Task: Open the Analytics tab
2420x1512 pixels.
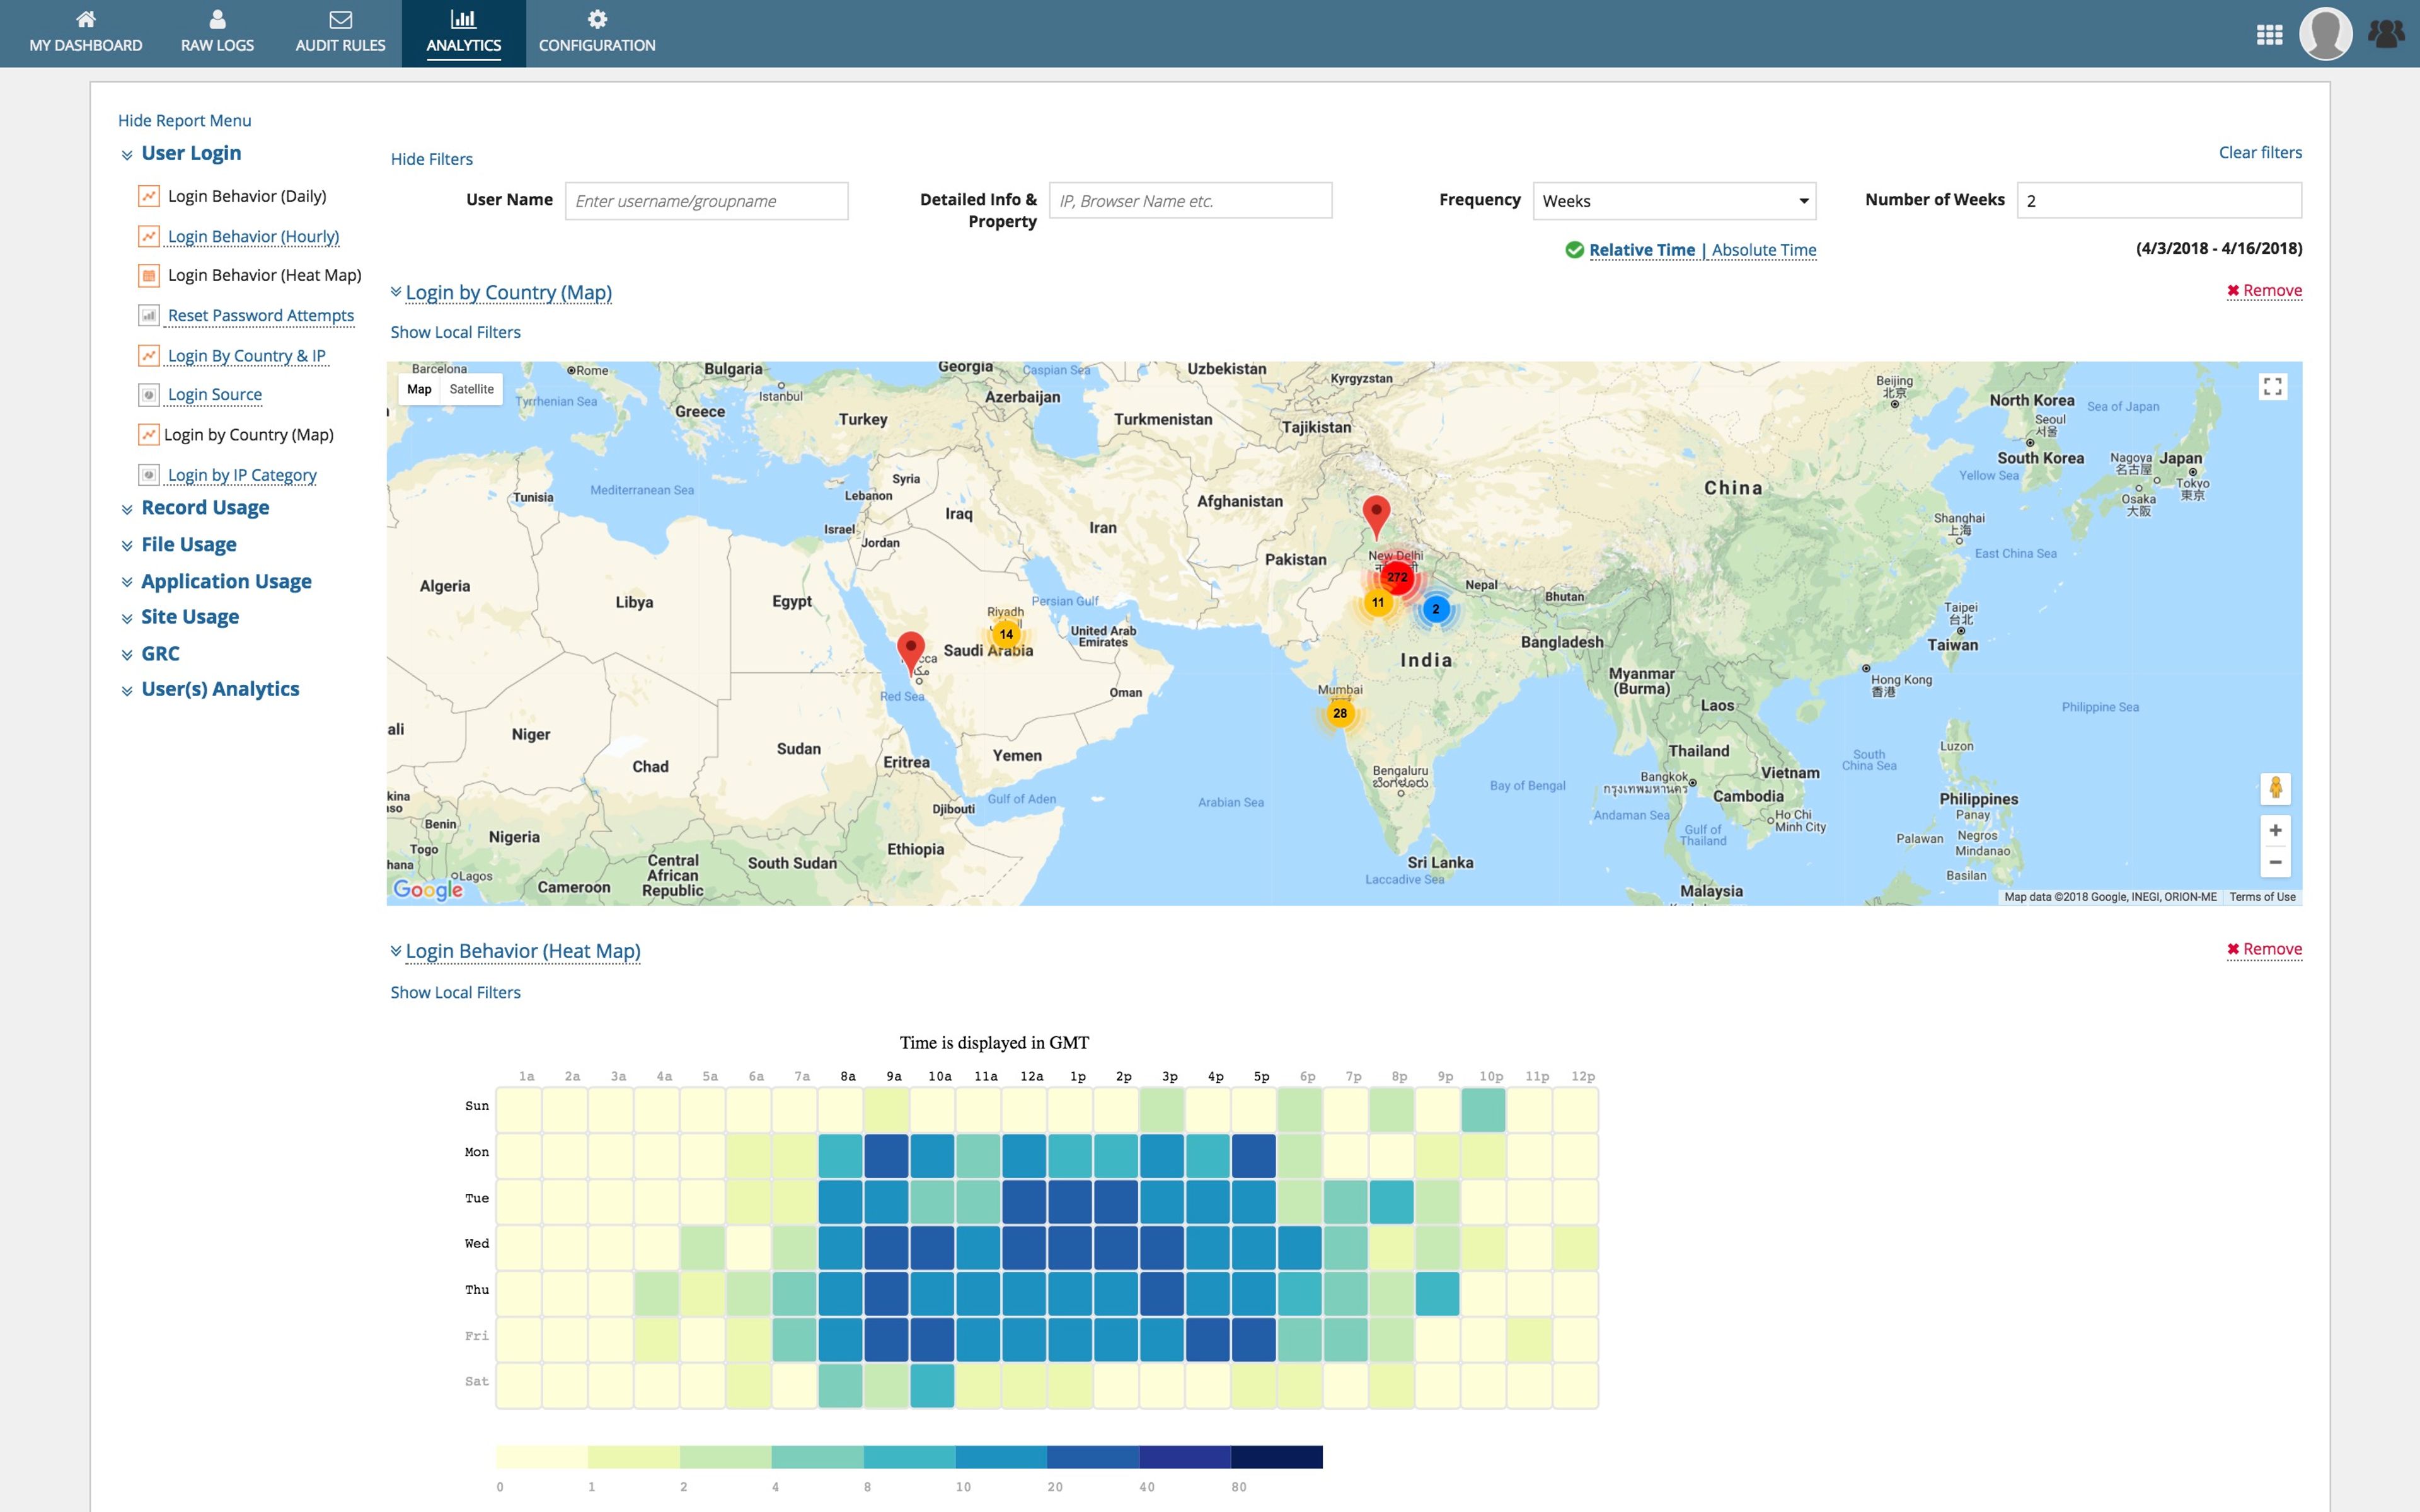Action: click(x=464, y=33)
